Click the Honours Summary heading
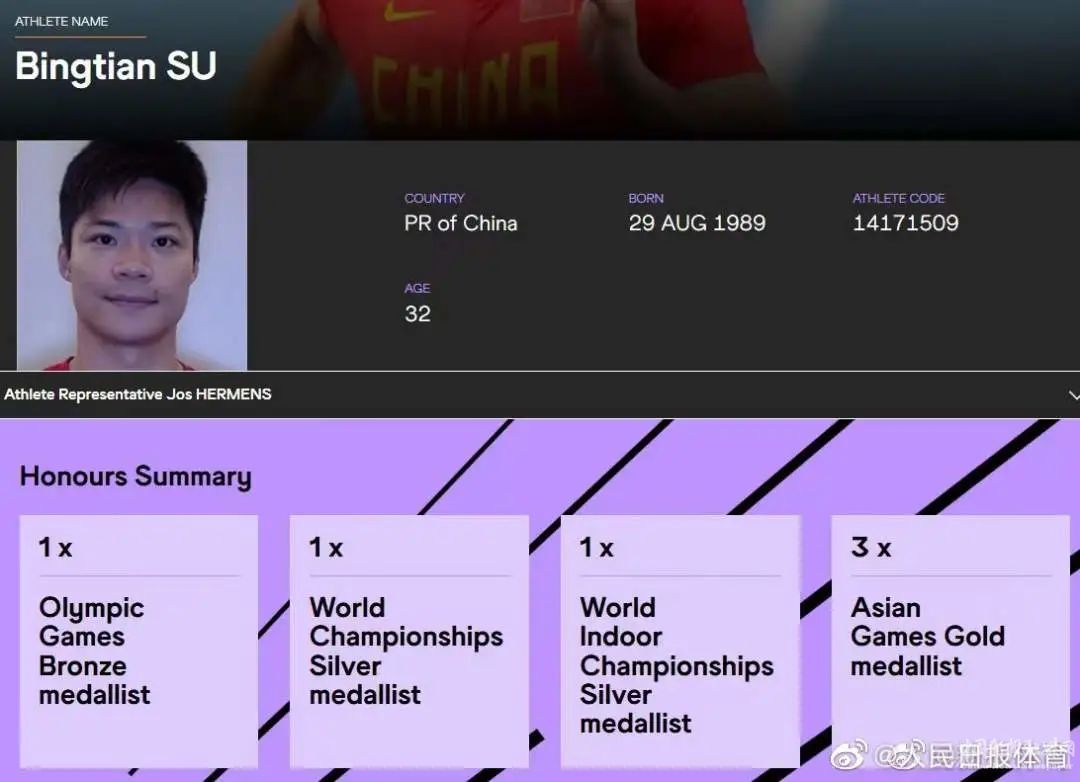Image resolution: width=1080 pixels, height=782 pixels. tap(135, 476)
